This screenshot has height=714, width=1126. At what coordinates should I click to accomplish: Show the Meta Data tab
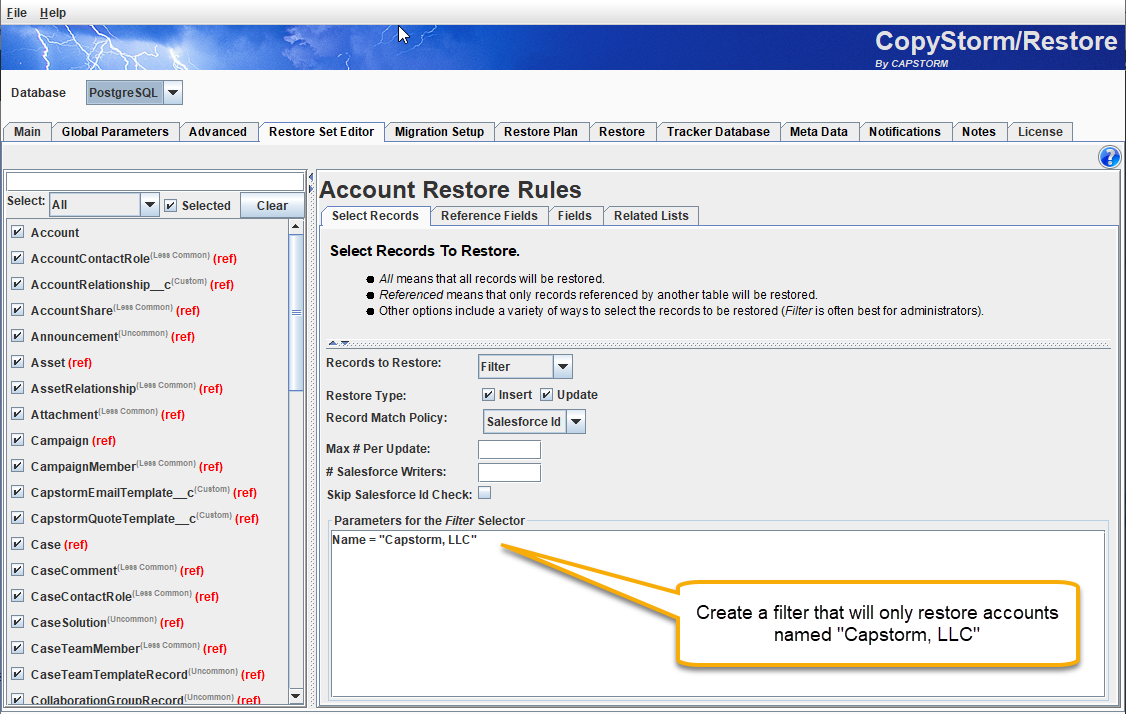coord(819,131)
